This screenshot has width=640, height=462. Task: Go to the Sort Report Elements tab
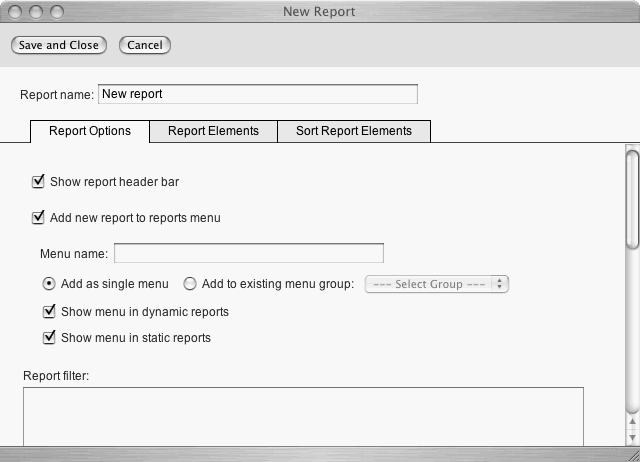[x=353, y=131]
